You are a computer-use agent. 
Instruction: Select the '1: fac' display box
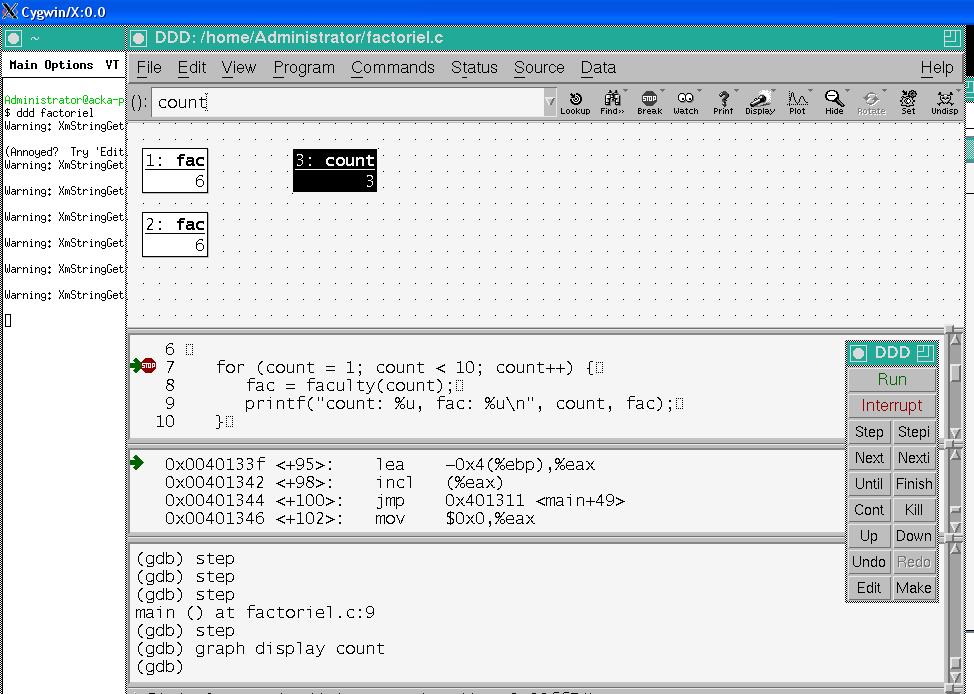(175, 170)
